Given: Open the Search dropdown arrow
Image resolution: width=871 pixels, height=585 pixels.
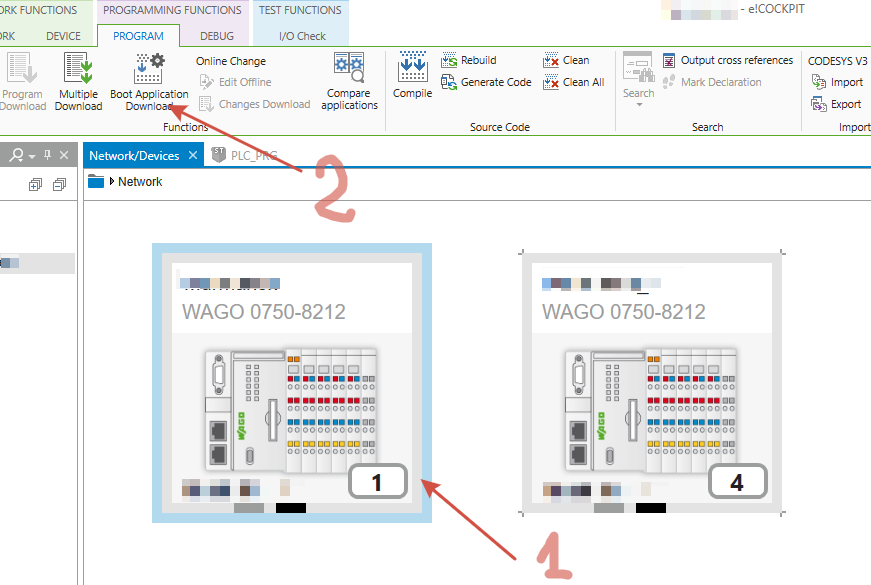Looking at the screenshot, I should click(639, 105).
